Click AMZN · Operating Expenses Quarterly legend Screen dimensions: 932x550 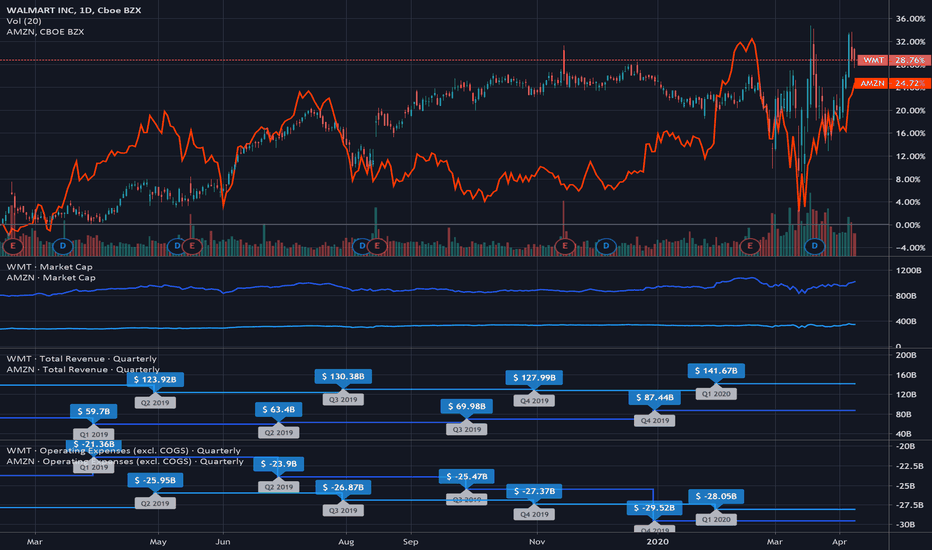coord(125,461)
